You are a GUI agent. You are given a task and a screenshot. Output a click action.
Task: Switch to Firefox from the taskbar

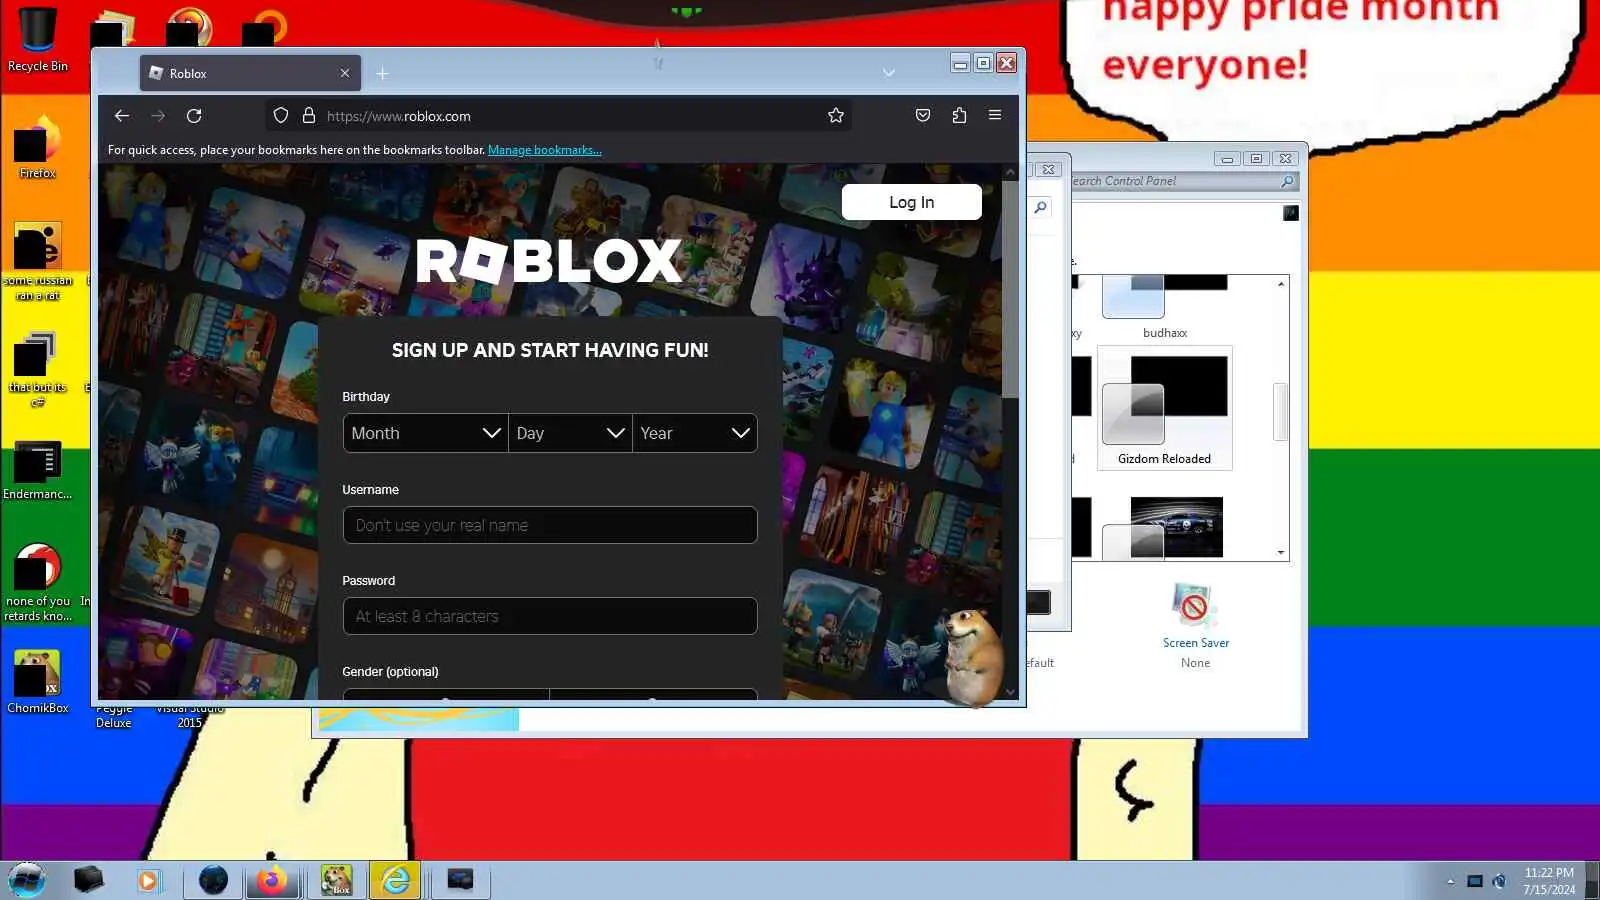[x=271, y=880]
